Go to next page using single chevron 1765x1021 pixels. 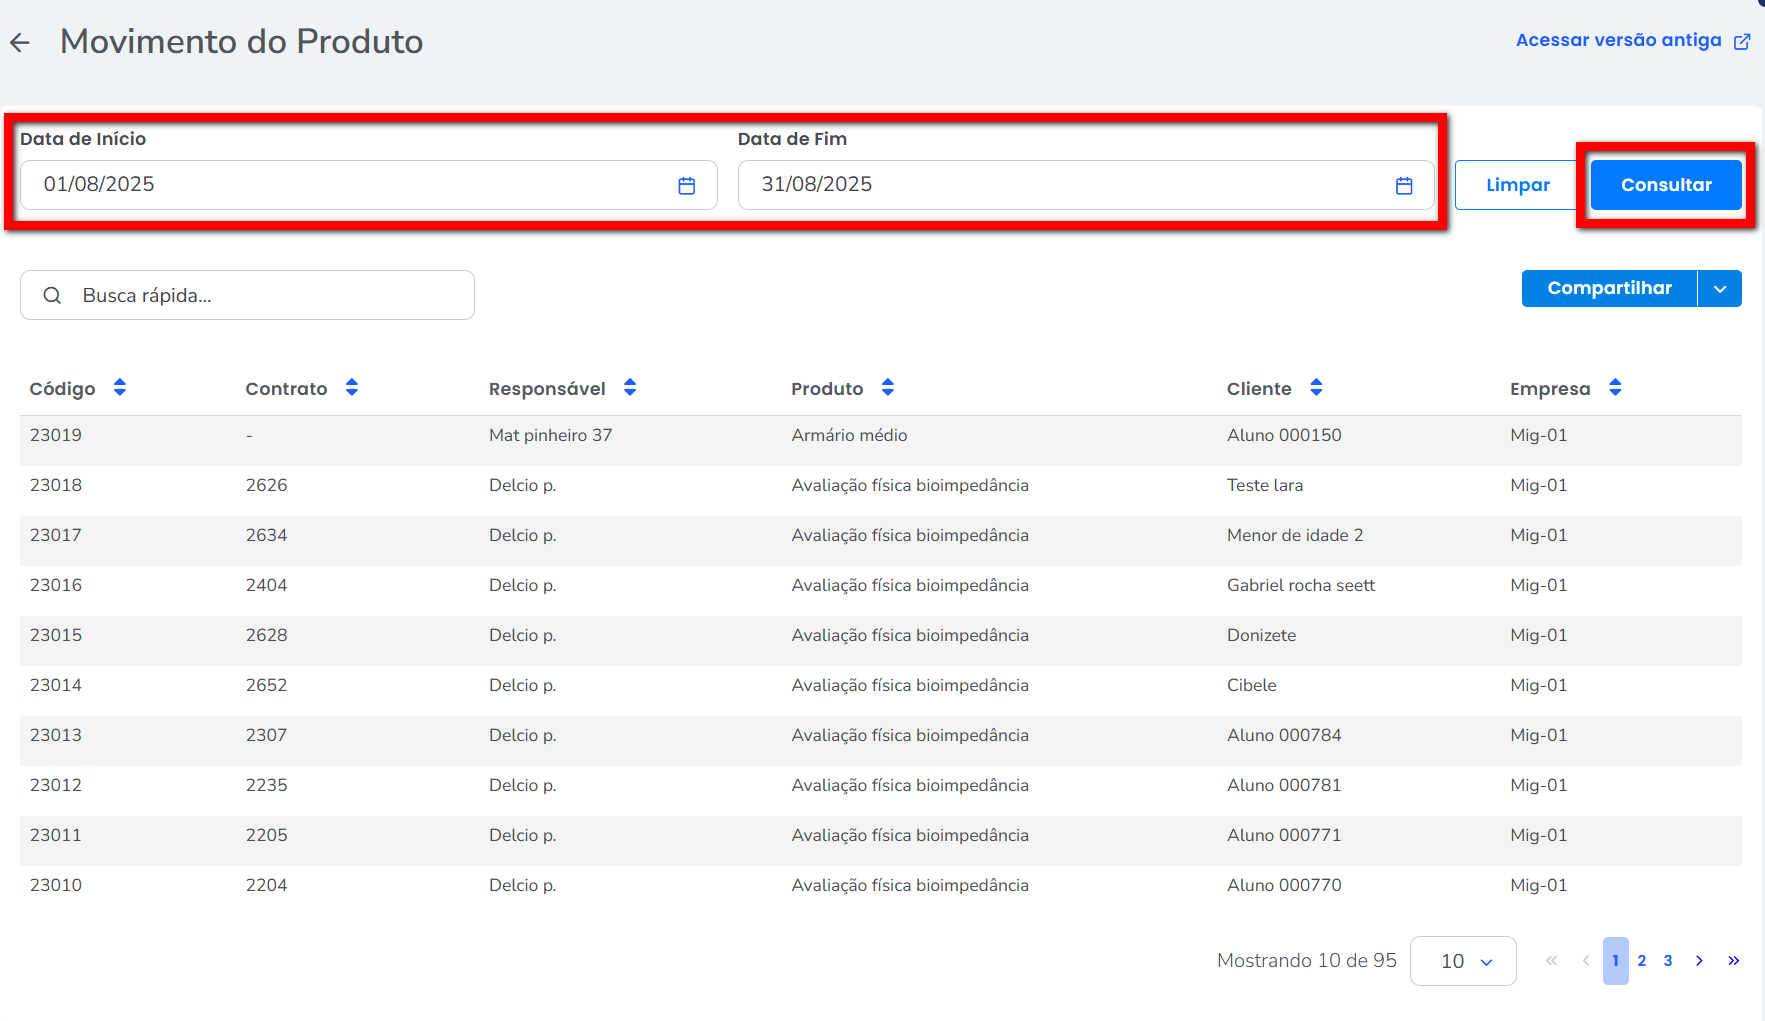point(1699,961)
